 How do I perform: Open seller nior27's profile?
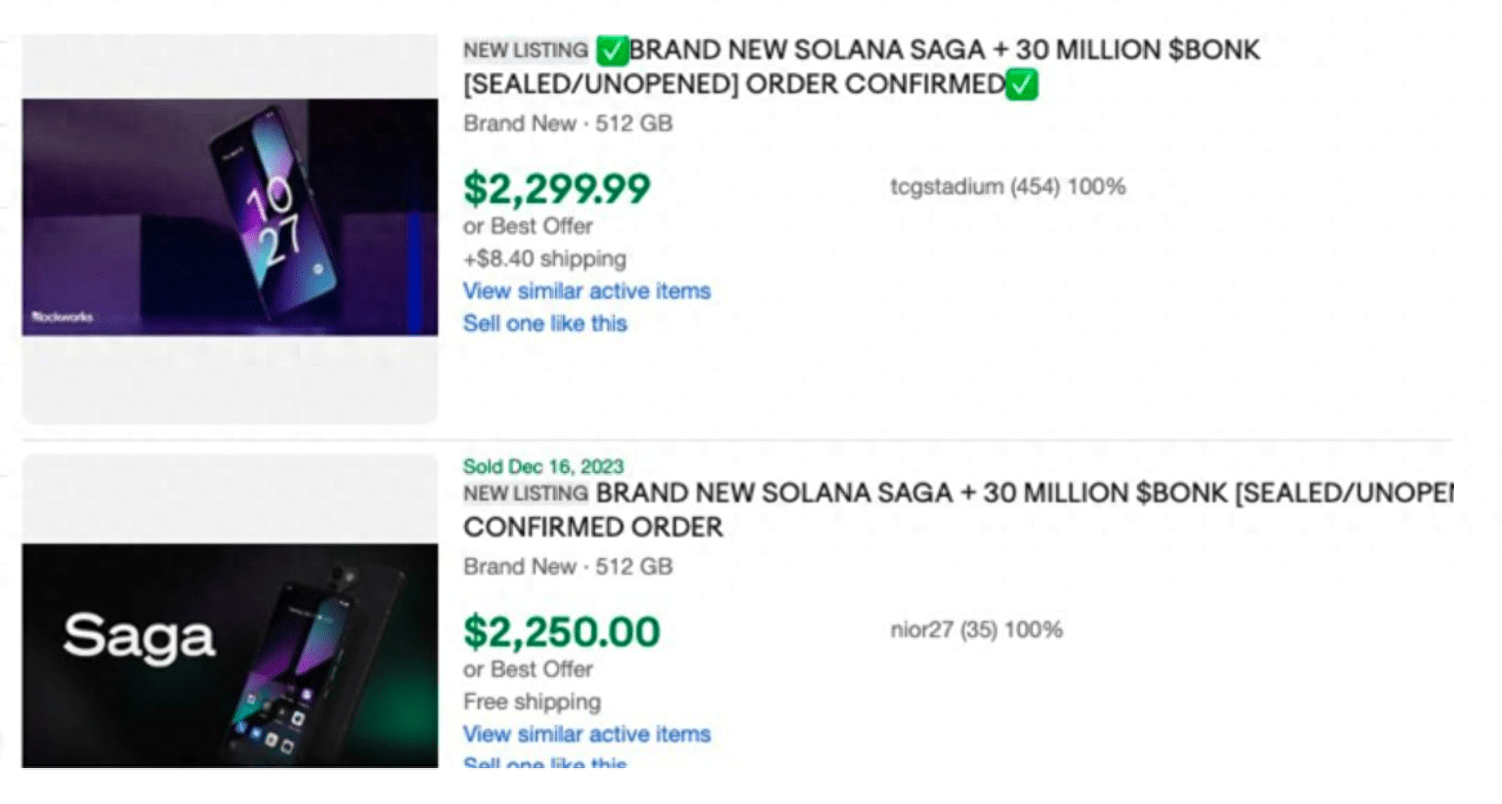point(922,630)
